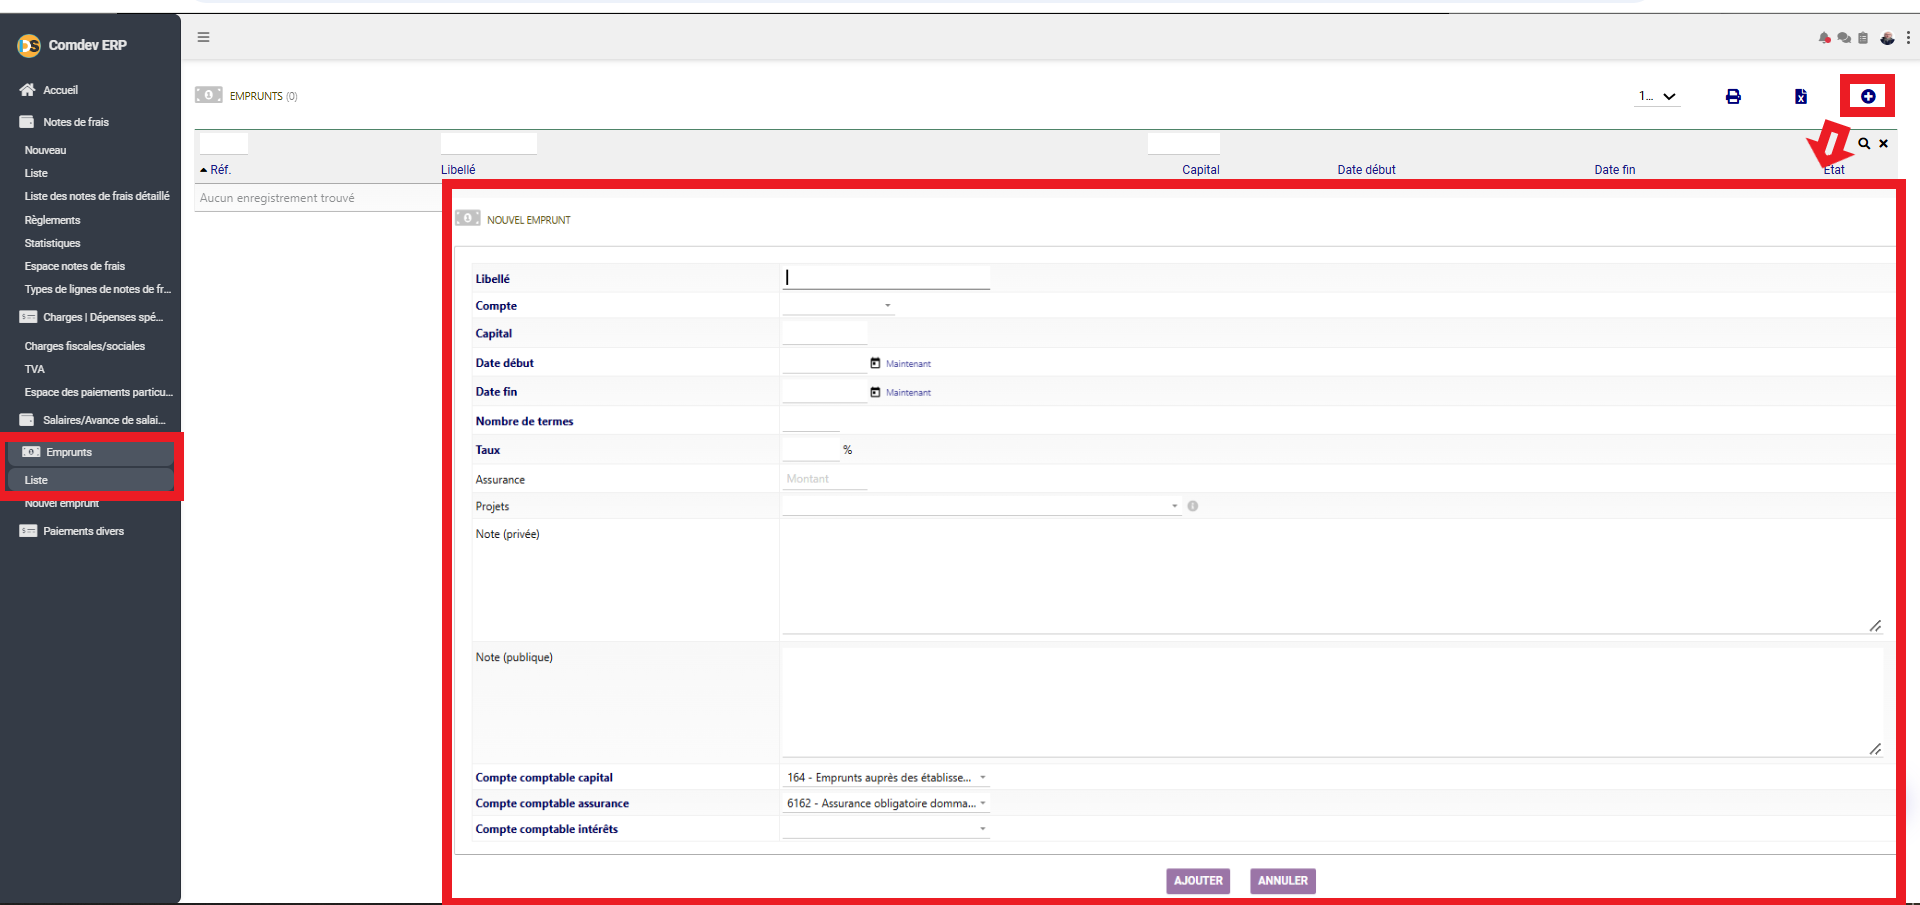
Task: Click Maintenant link next to Date fin
Action: click(x=908, y=393)
